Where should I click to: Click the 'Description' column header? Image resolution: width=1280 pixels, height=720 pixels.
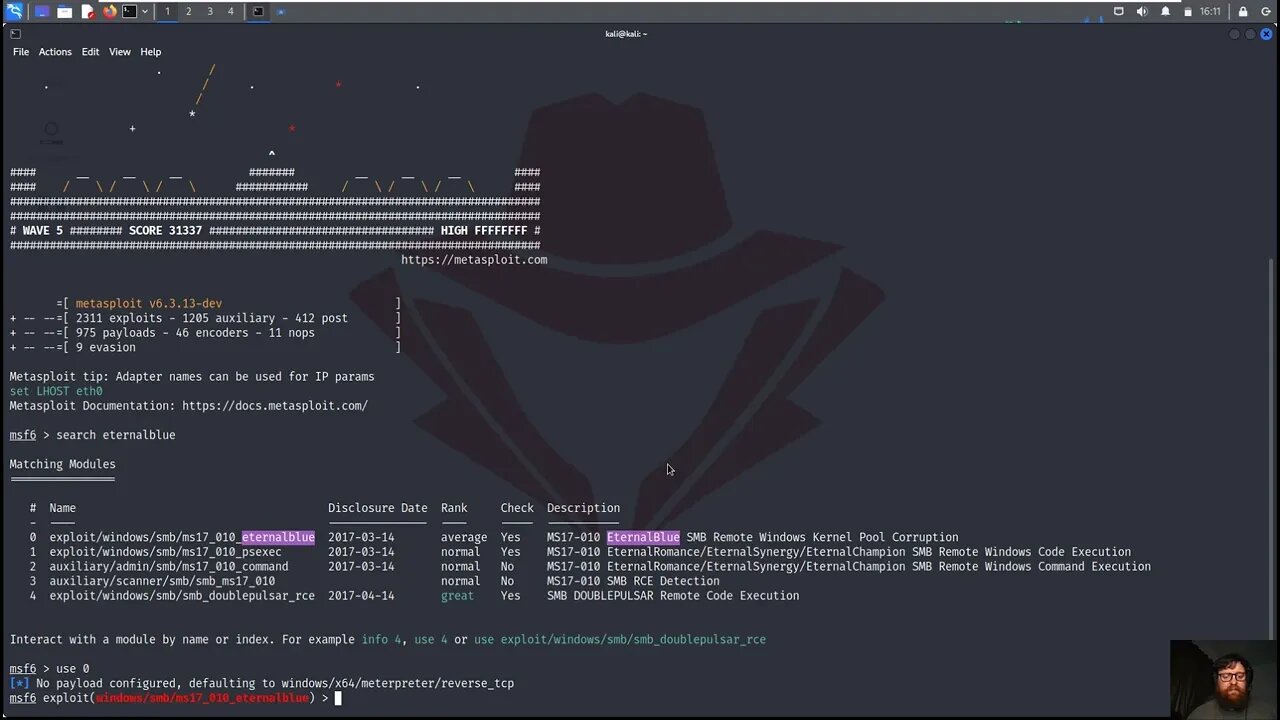coord(583,508)
